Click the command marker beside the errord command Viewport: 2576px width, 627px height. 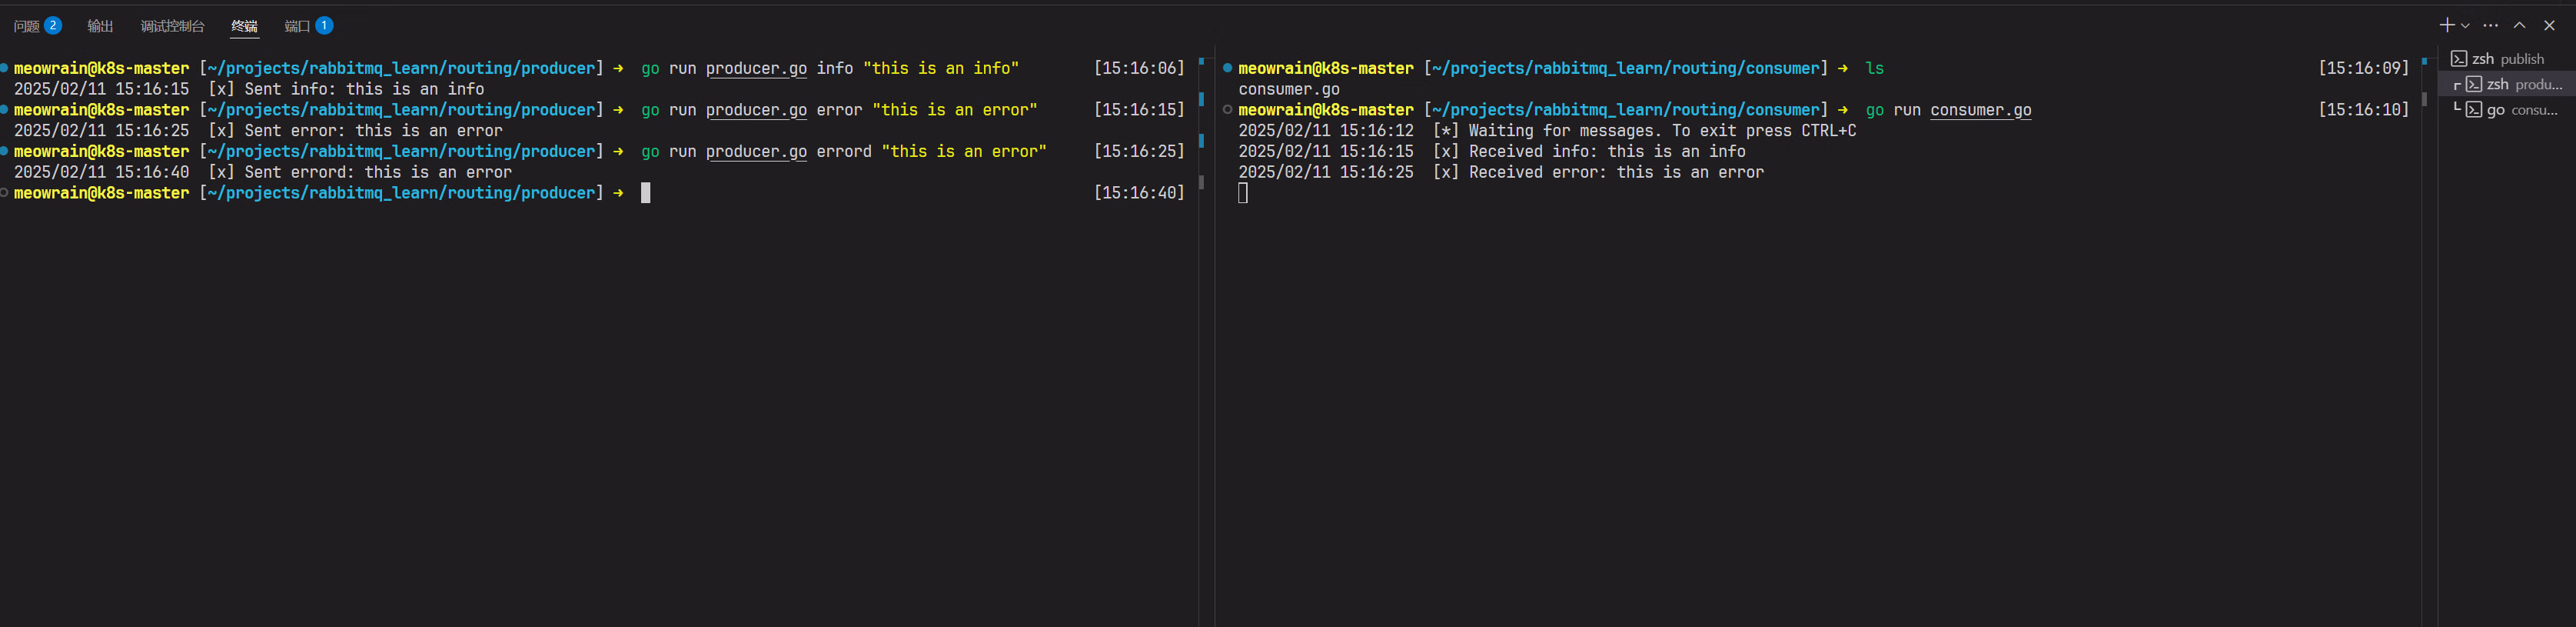click(x=5, y=151)
